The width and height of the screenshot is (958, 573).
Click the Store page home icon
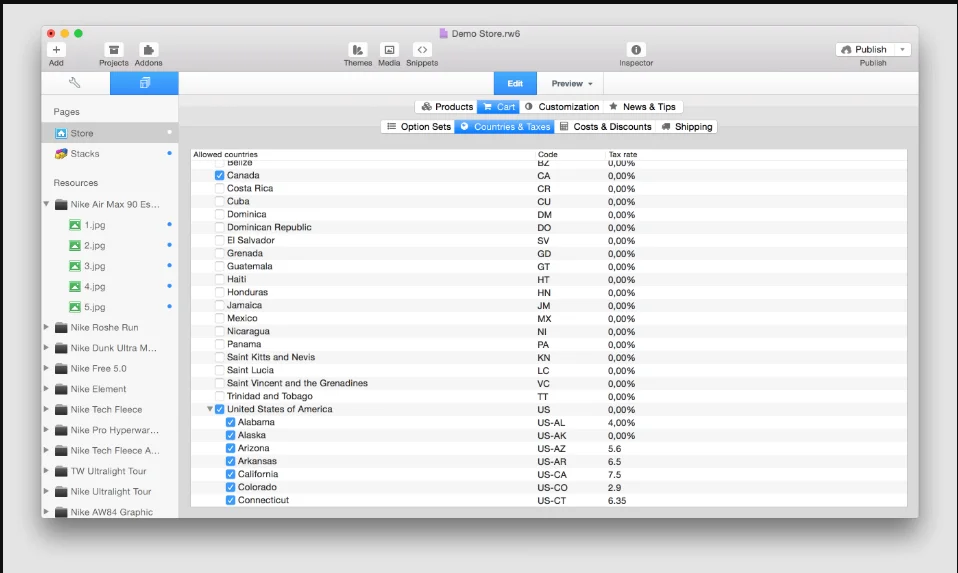61,133
